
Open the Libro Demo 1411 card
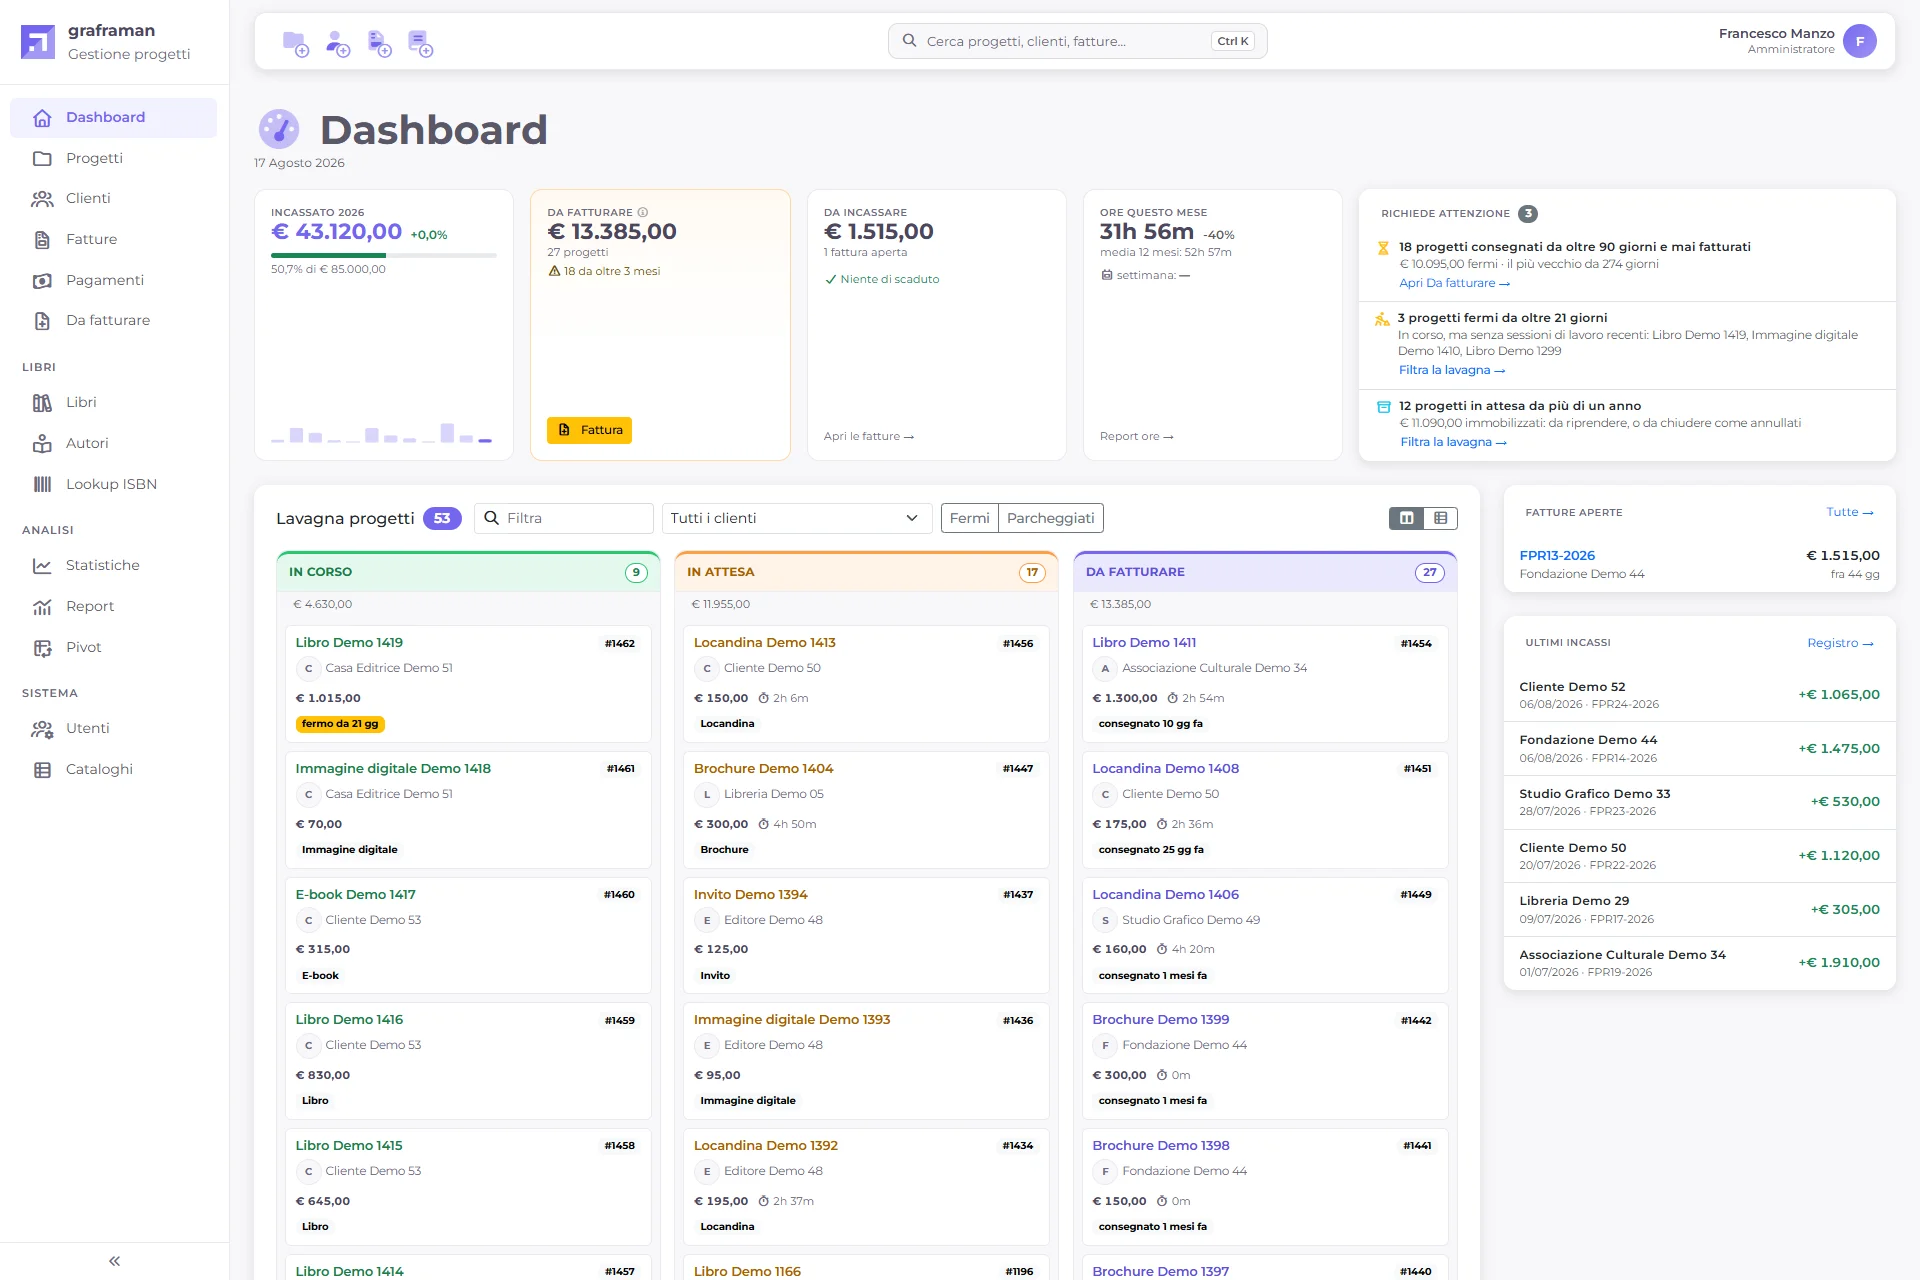tap(1265, 685)
